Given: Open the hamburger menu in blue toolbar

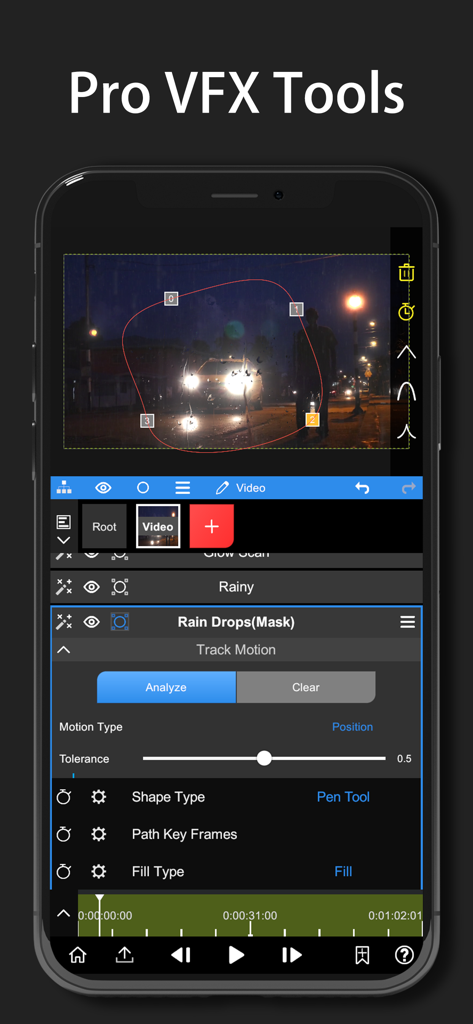Looking at the screenshot, I should click(x=183, y=488).
